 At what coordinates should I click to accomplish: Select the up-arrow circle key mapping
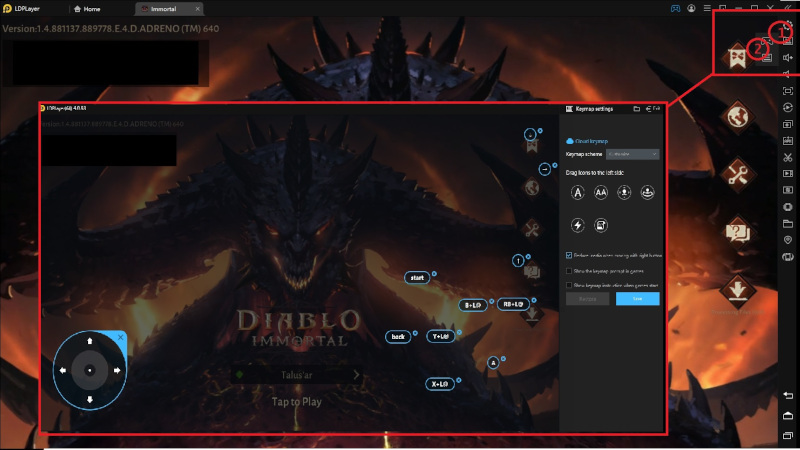[518, 261]
